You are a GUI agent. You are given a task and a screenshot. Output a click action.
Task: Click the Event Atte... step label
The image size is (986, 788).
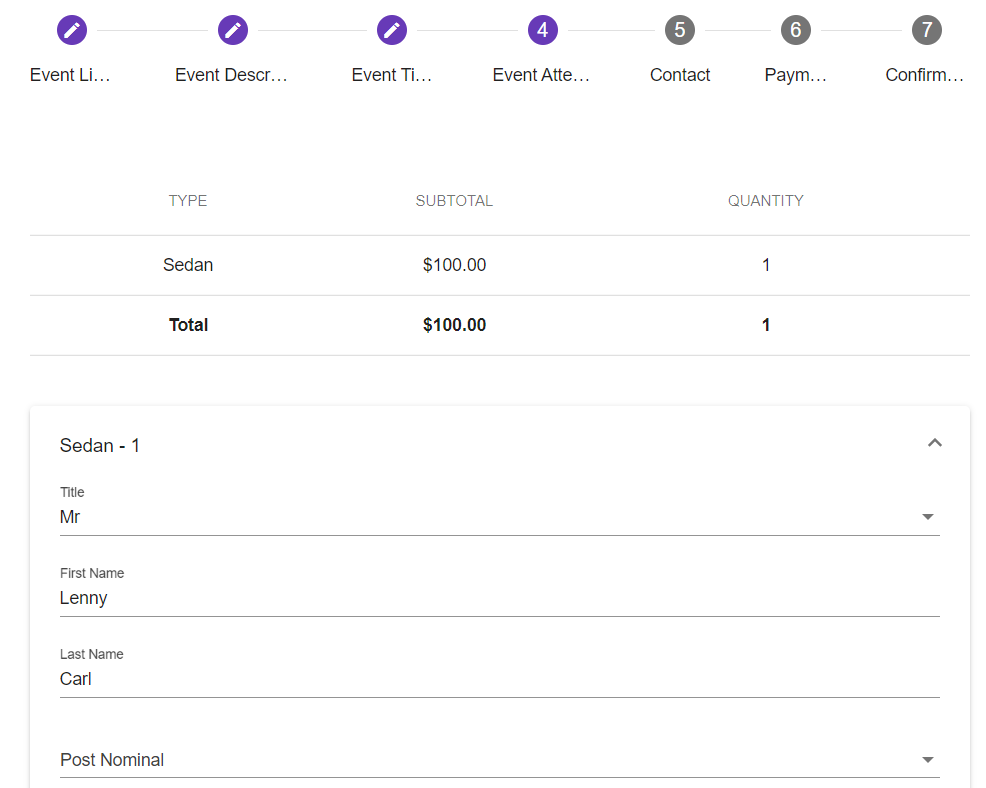click(541, 75)
